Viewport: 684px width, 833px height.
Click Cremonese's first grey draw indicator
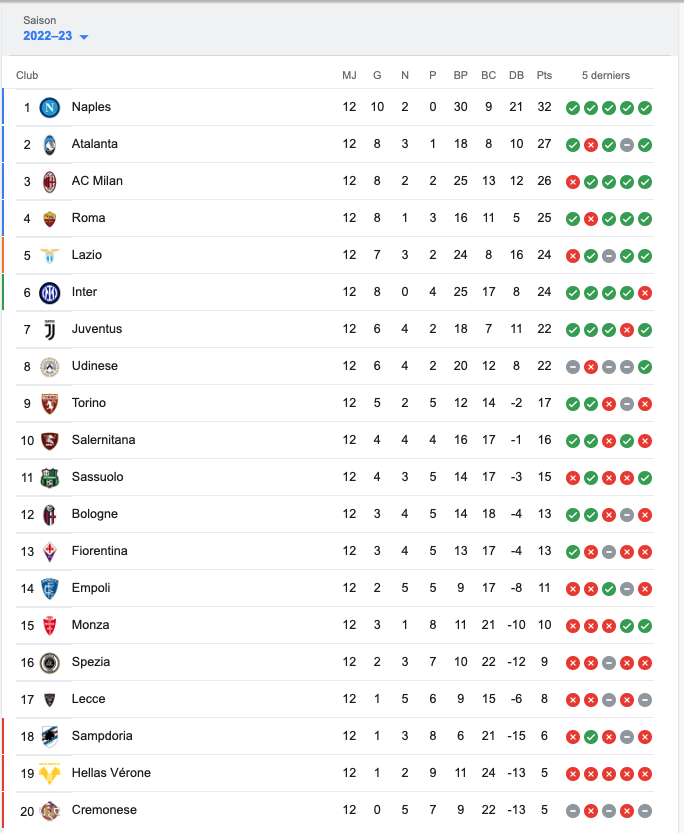[573, 811]
